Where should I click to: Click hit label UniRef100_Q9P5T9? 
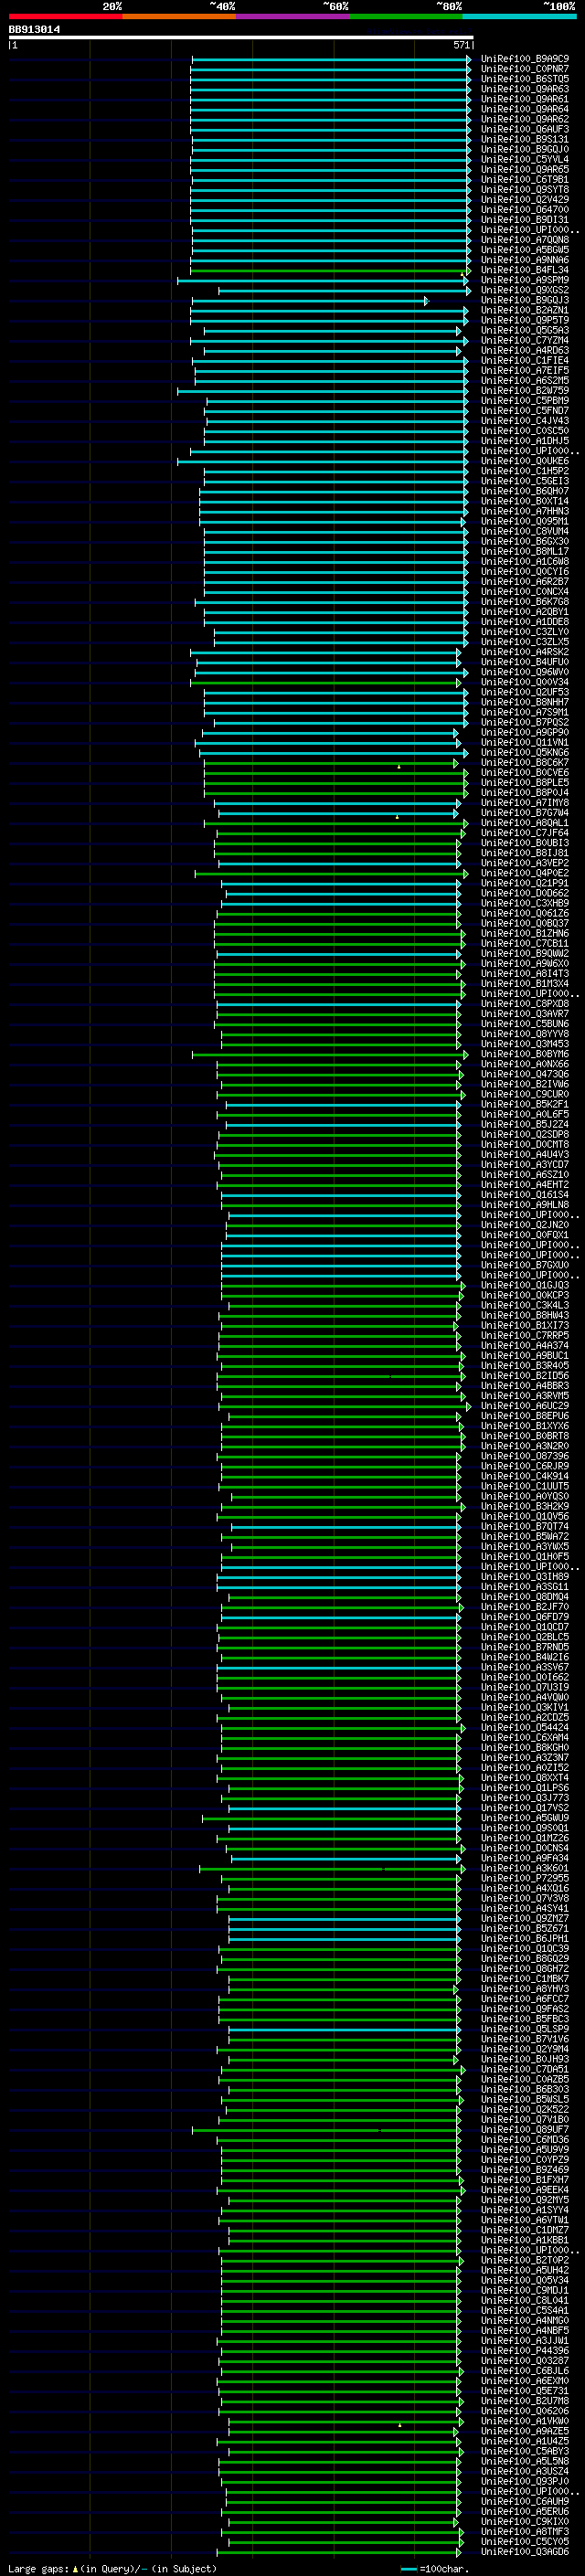tap(524, 320)
